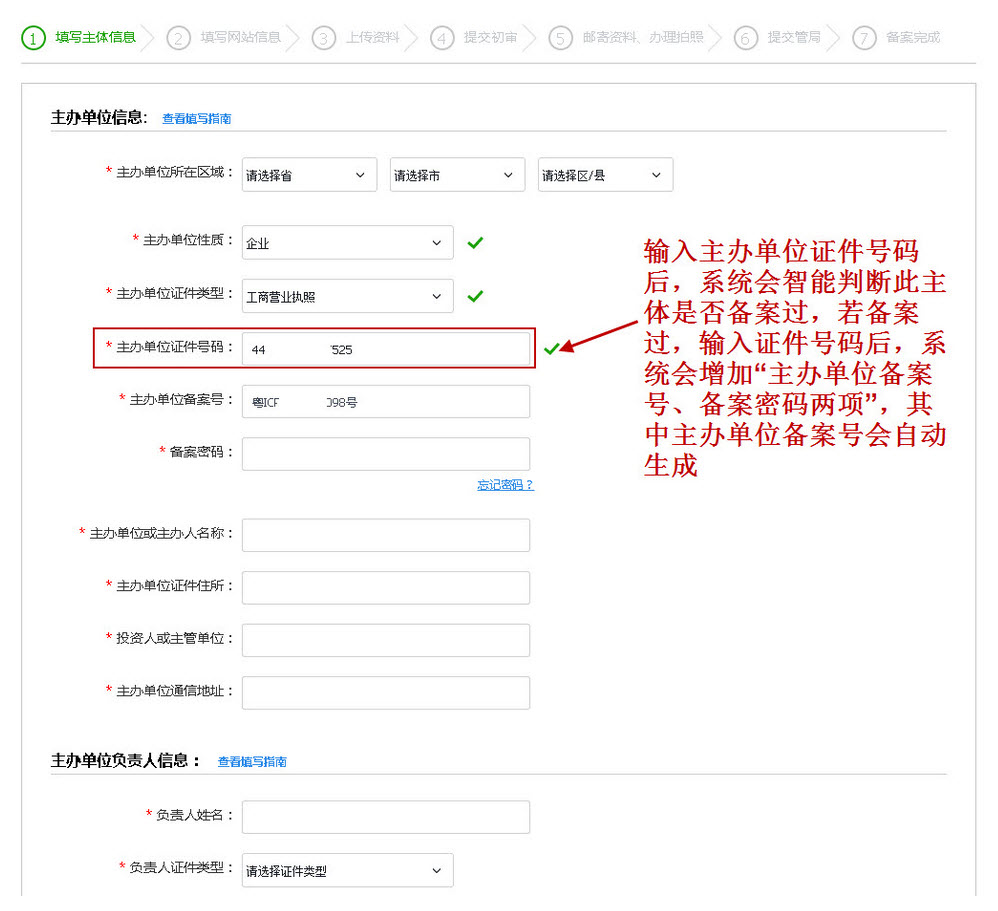Expand 工商营业执照 certificate type dropdown

tap(347, 297)
